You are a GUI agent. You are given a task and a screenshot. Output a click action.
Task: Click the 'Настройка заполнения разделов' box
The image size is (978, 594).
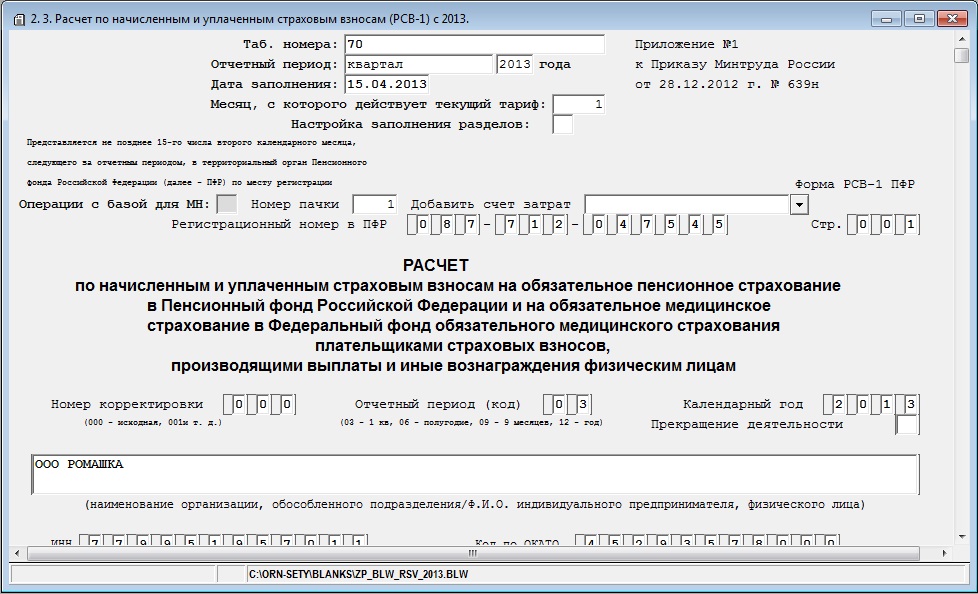[562, 124]
